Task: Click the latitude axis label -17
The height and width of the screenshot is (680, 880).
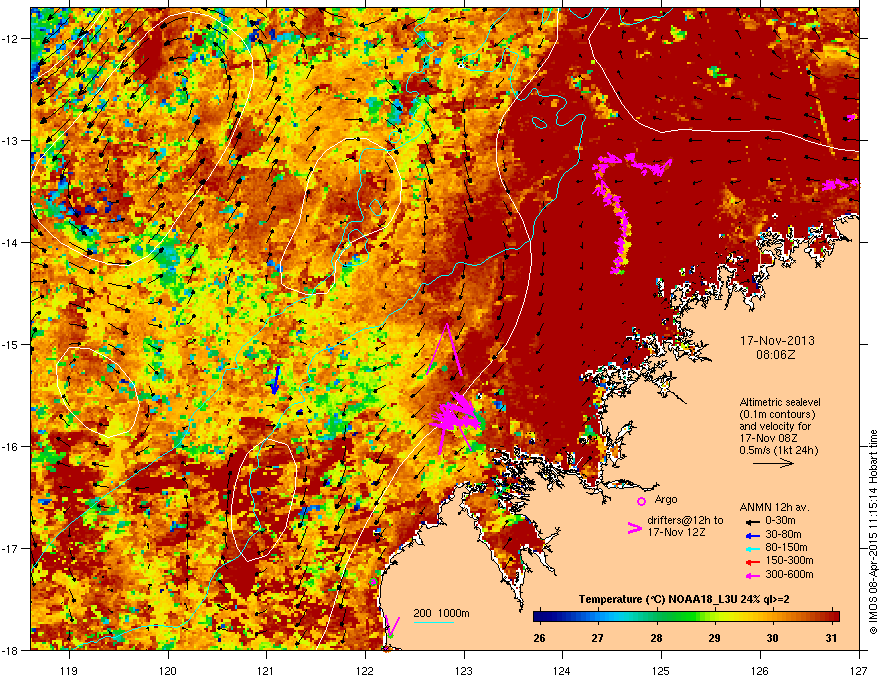Action: pyautogui.click(x=11, y=548)
